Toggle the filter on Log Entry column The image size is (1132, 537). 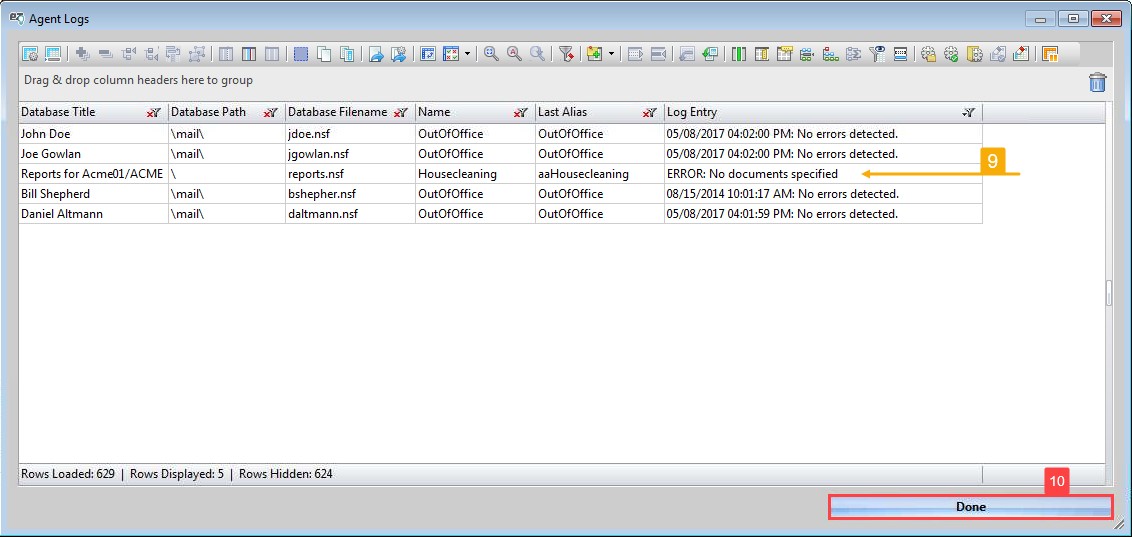pos(968,113)
